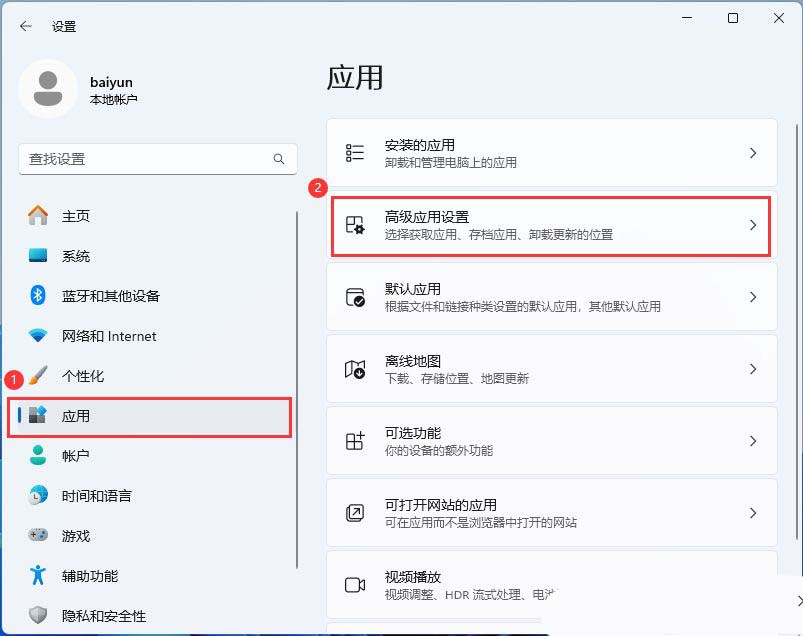Click the Network and Internet Wi-Fi icon
803x636 pixels.
38,336
